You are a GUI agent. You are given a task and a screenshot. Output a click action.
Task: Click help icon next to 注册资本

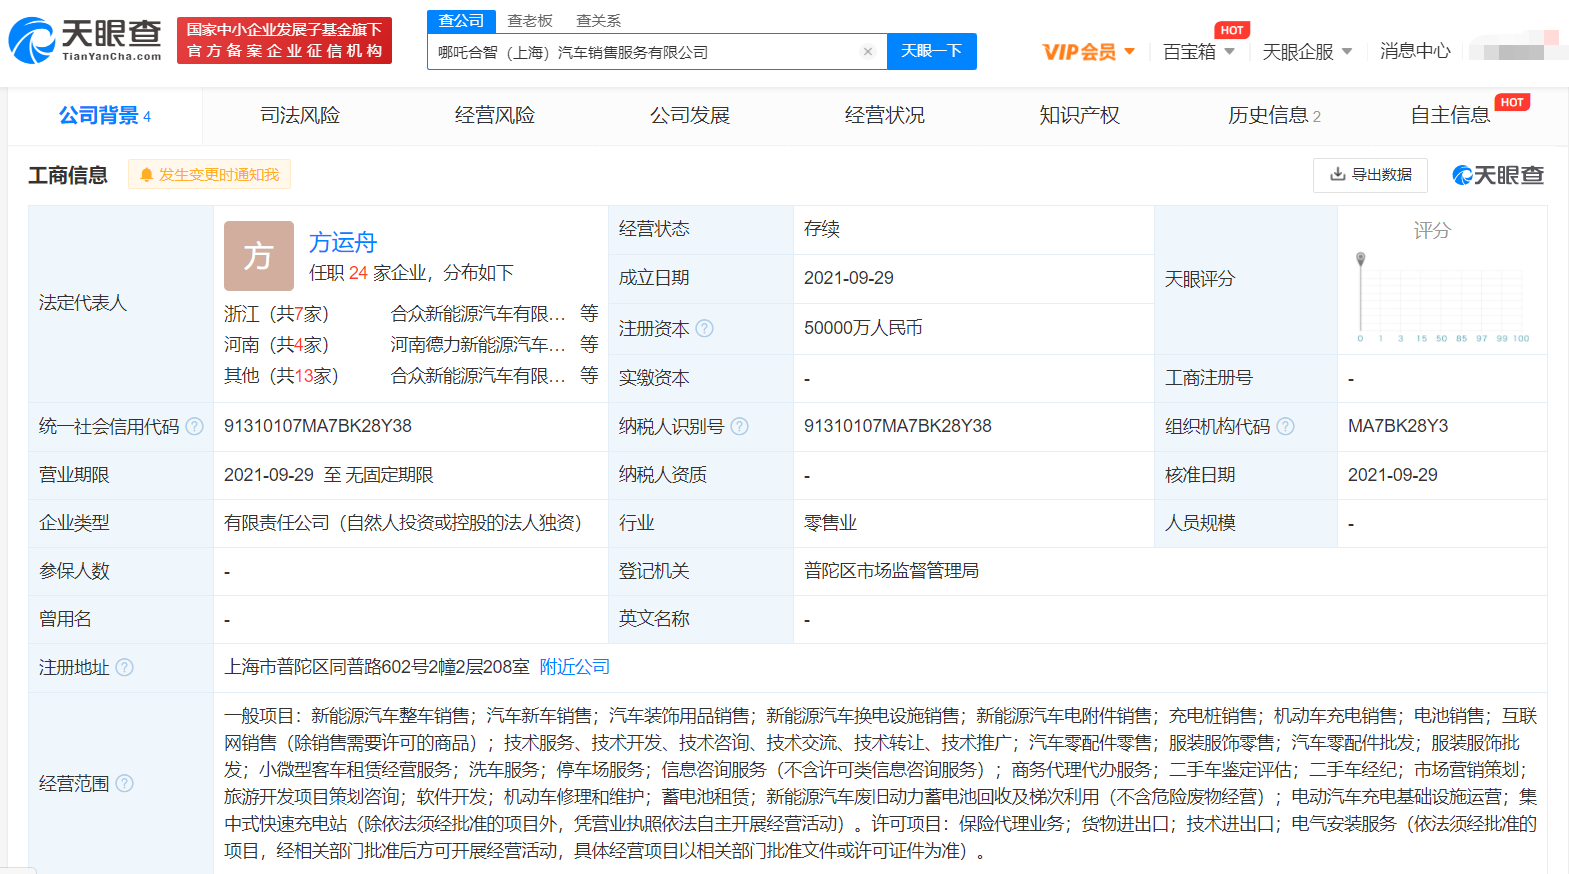click(x=705, y=328)
